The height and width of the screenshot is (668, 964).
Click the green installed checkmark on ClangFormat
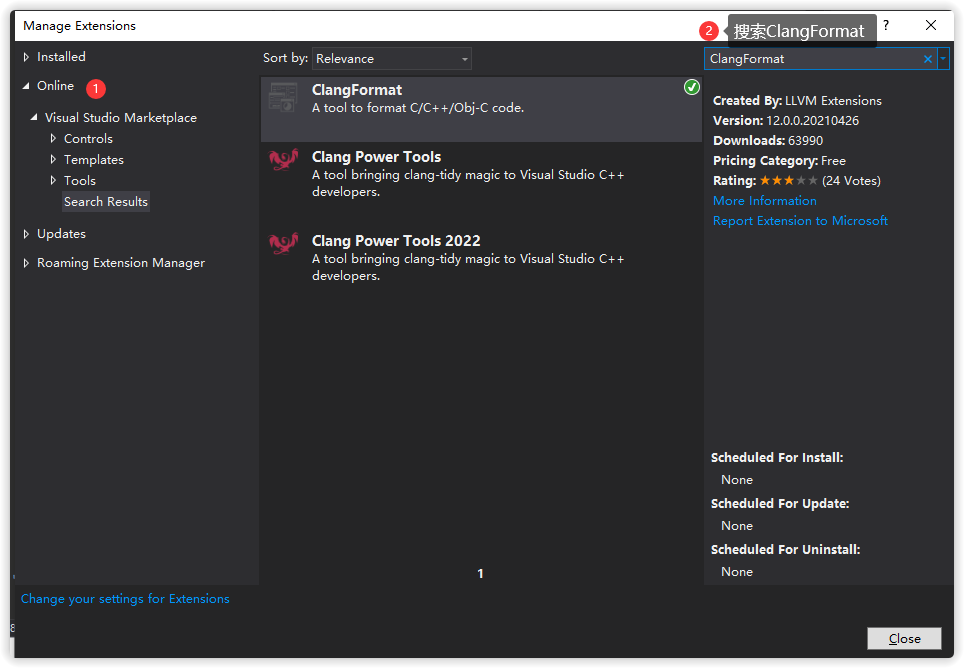click(x=691, y=88)
